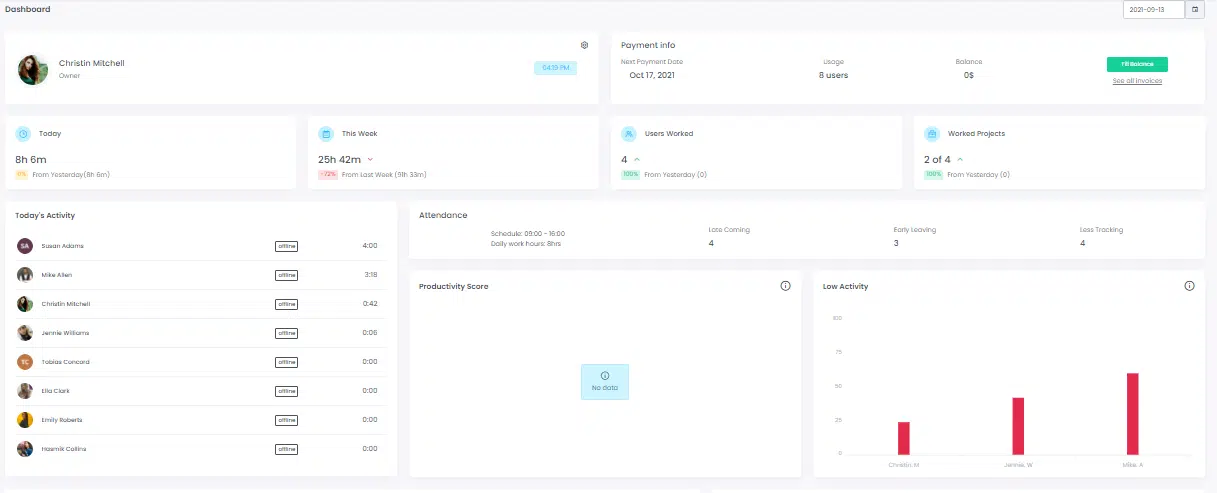Click Susan Adams SA avatar

[25, 246]
